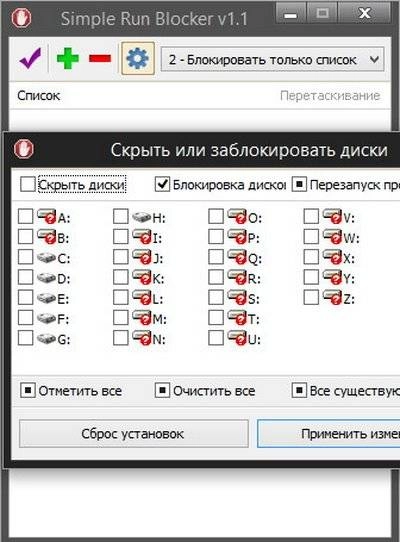
Task: Click the Q: unavailable drive icon
Action: tap(237, 257)
